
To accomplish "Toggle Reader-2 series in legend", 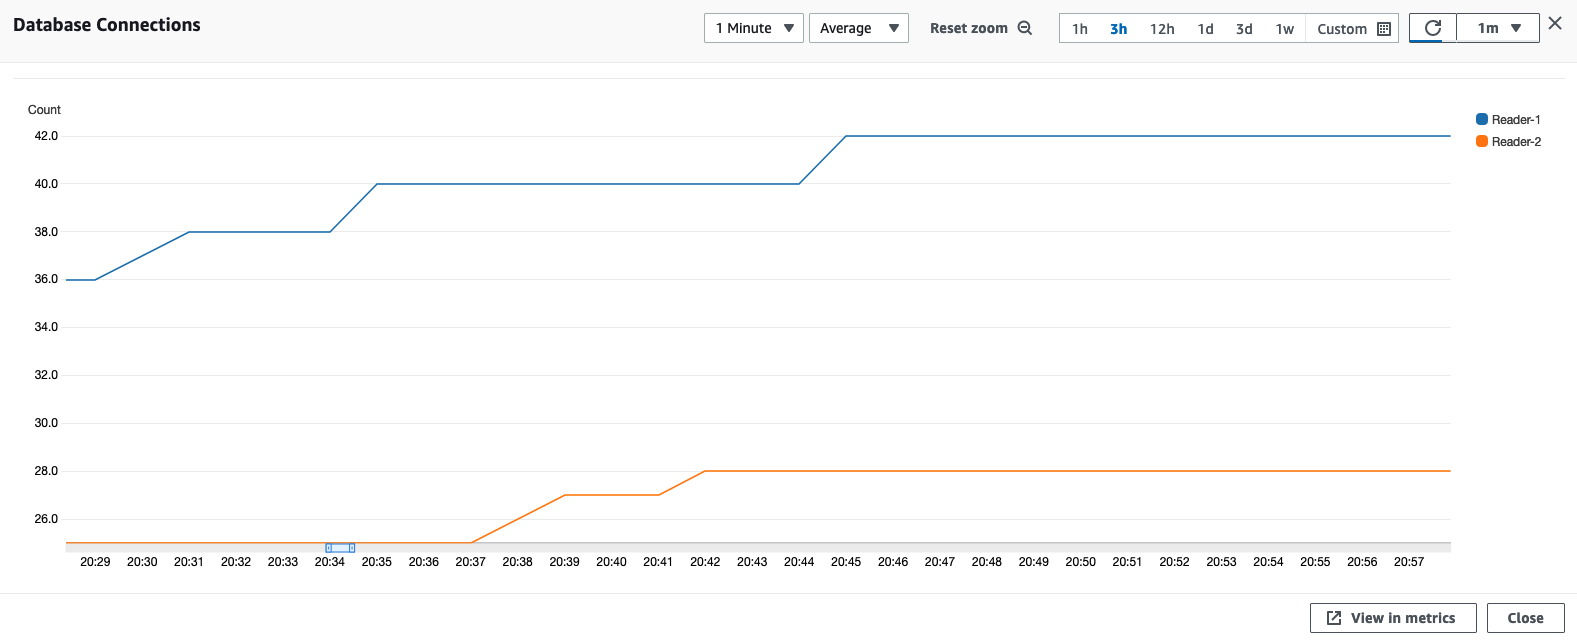I will click(1516, 142).
